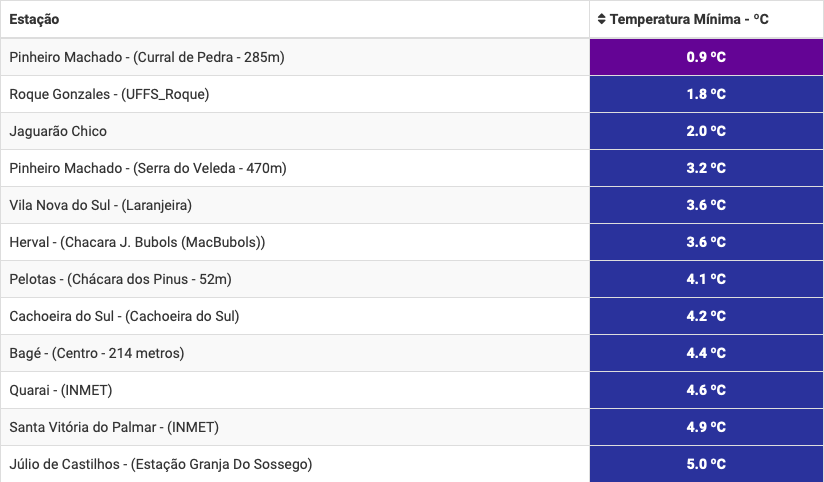The width and height of the screenshot is (824, 482).
Task: Click the 5.0 ºC temperature cell
Action: click(706, 464)
